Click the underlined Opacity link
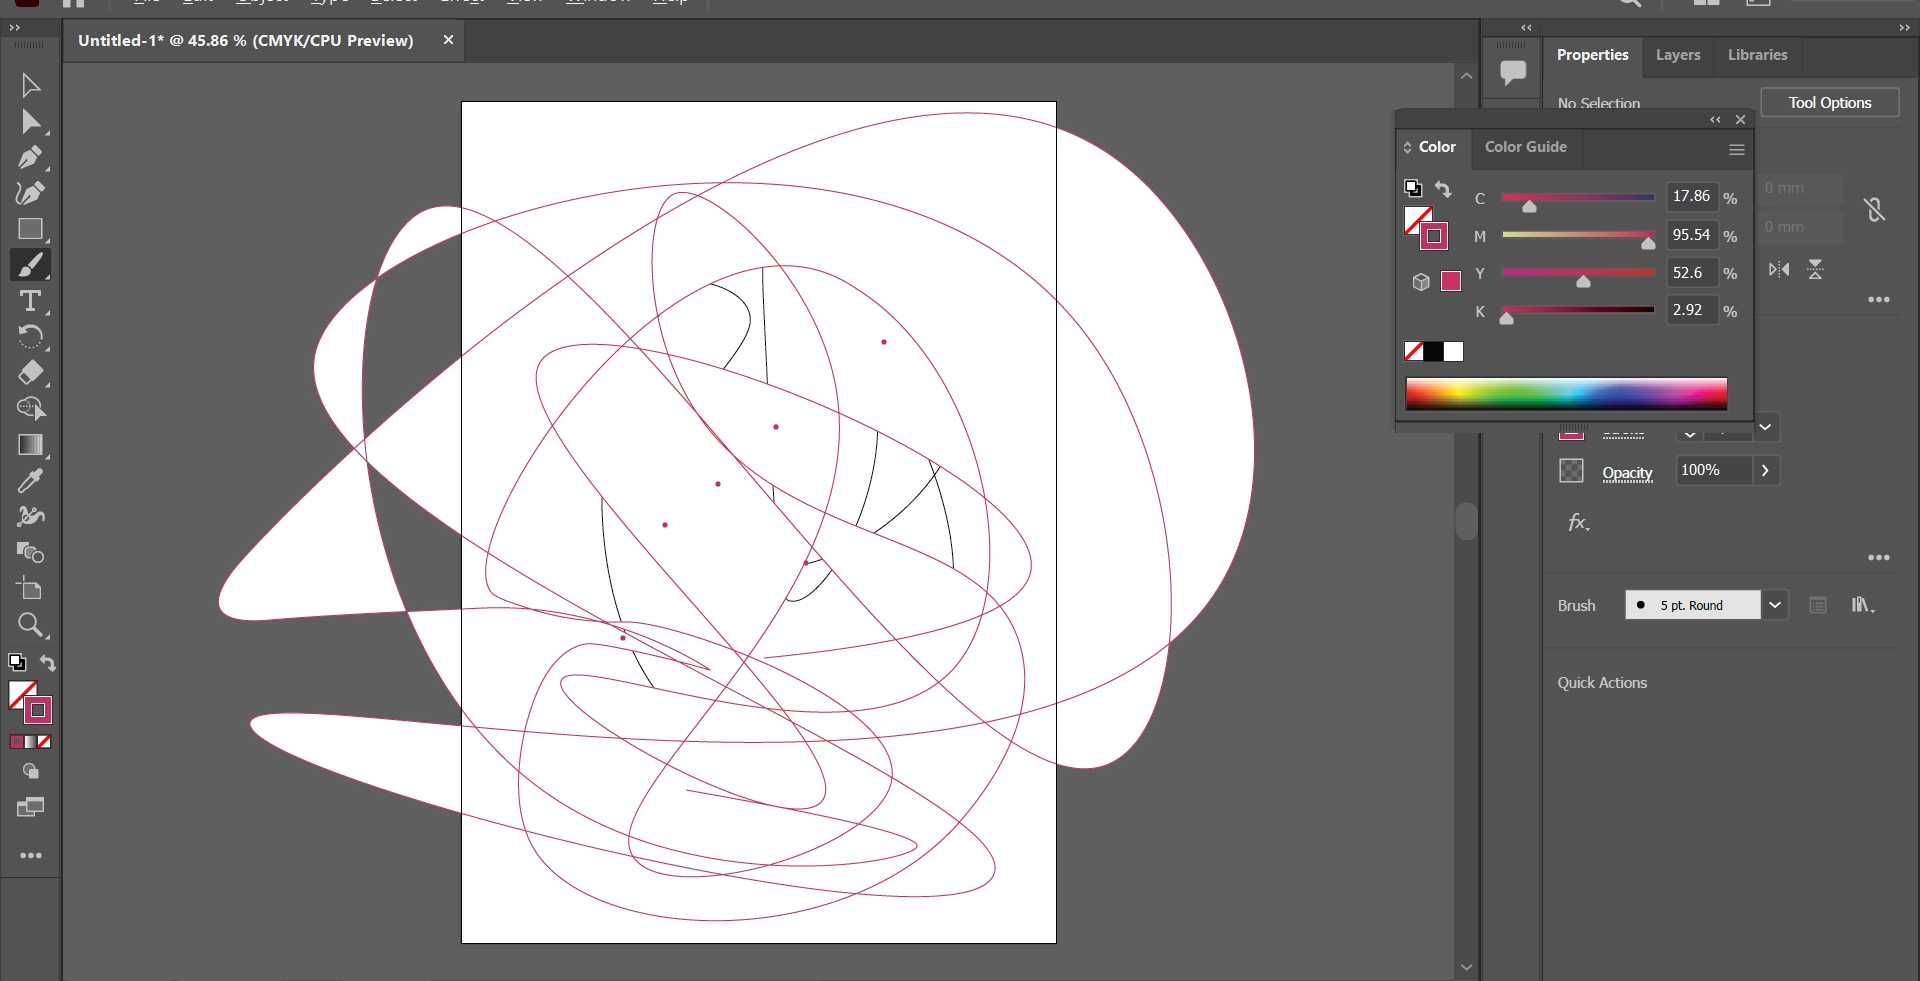 (1627, 473)
